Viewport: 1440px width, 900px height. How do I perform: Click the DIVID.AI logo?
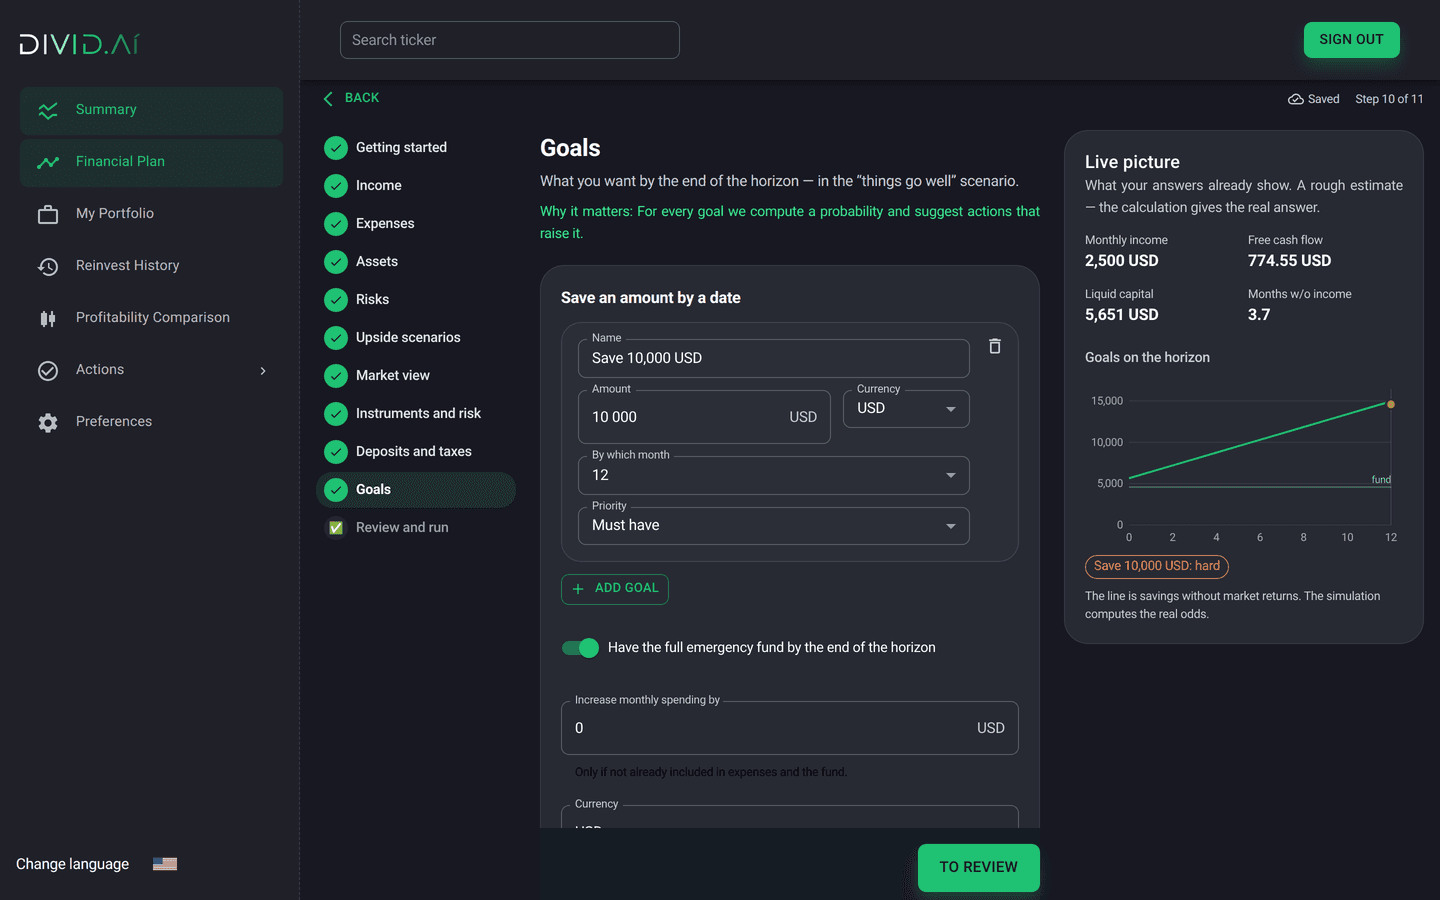pyautogui.click(x=79, y=44)
